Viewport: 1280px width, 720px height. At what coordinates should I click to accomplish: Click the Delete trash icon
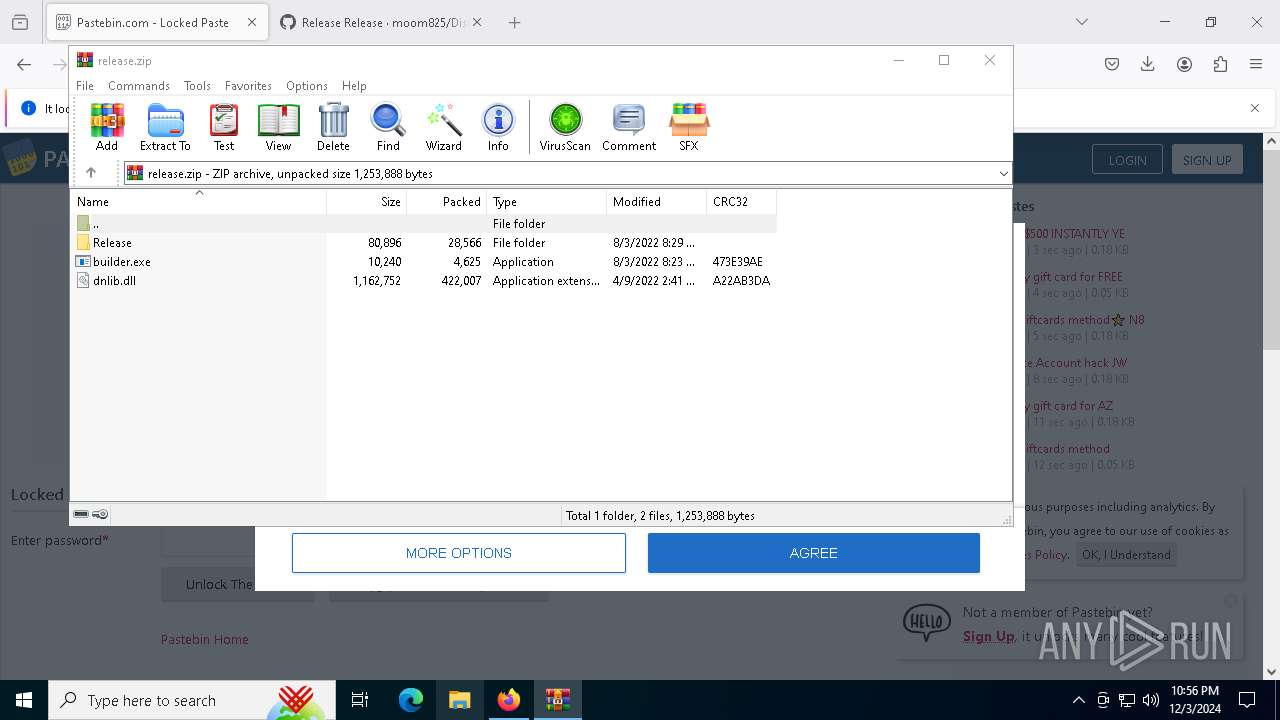tap(333, 127)
